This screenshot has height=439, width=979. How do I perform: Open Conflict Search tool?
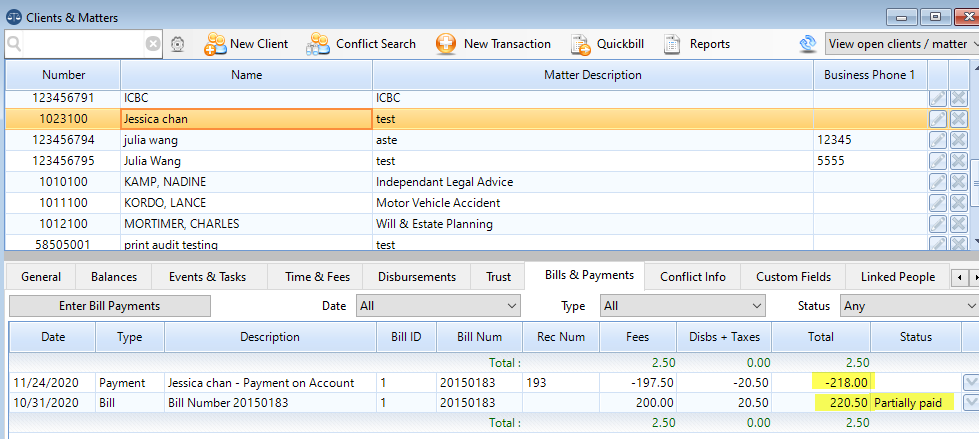tap(360, 44)
